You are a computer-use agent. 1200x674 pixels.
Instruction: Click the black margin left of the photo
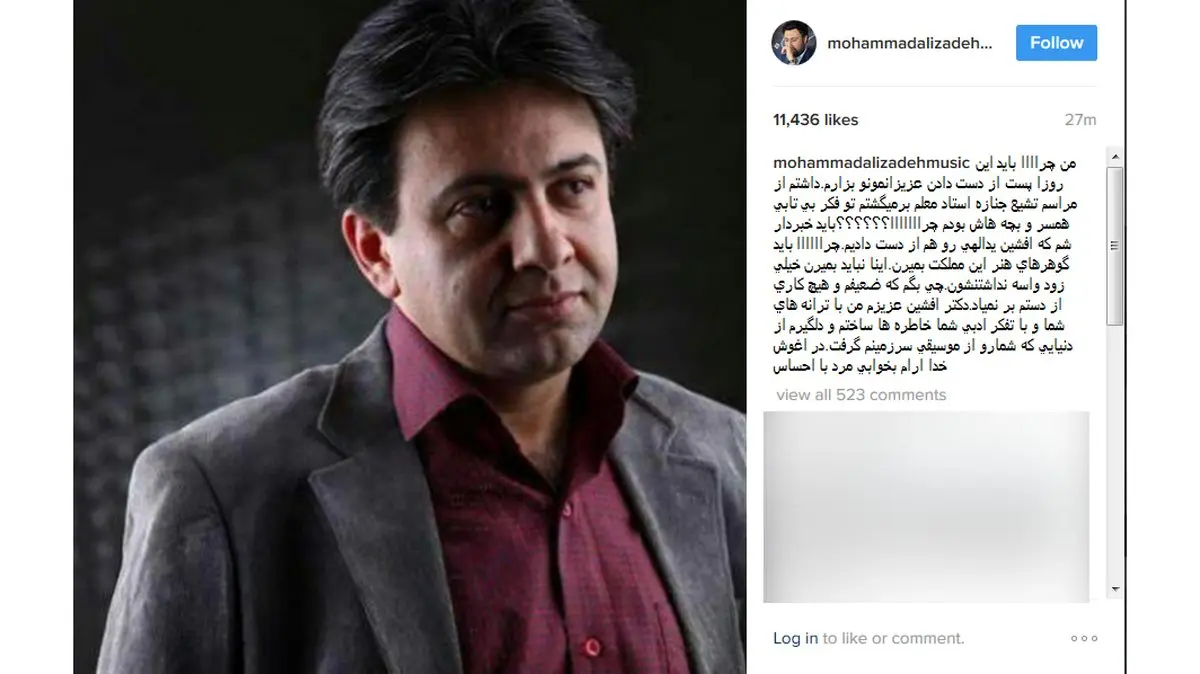(36, 337)
